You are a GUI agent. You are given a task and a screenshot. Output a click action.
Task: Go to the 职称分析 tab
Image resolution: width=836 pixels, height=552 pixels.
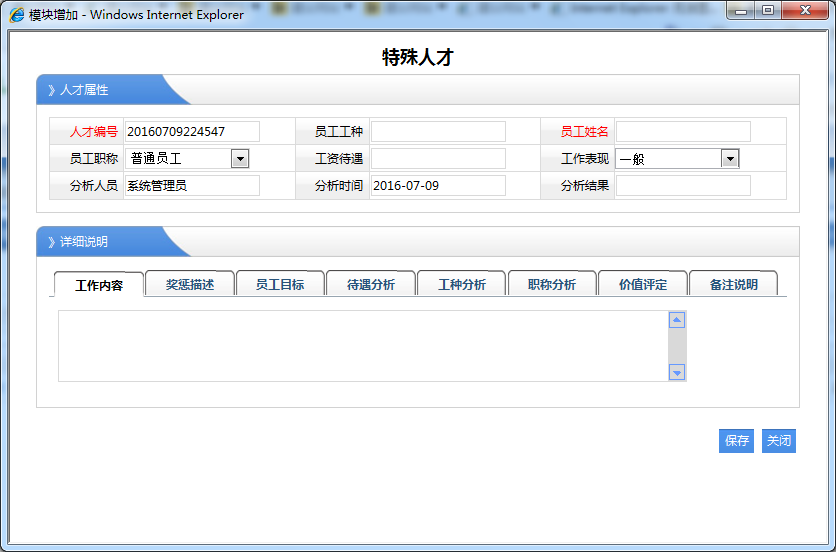pos(552,284)
